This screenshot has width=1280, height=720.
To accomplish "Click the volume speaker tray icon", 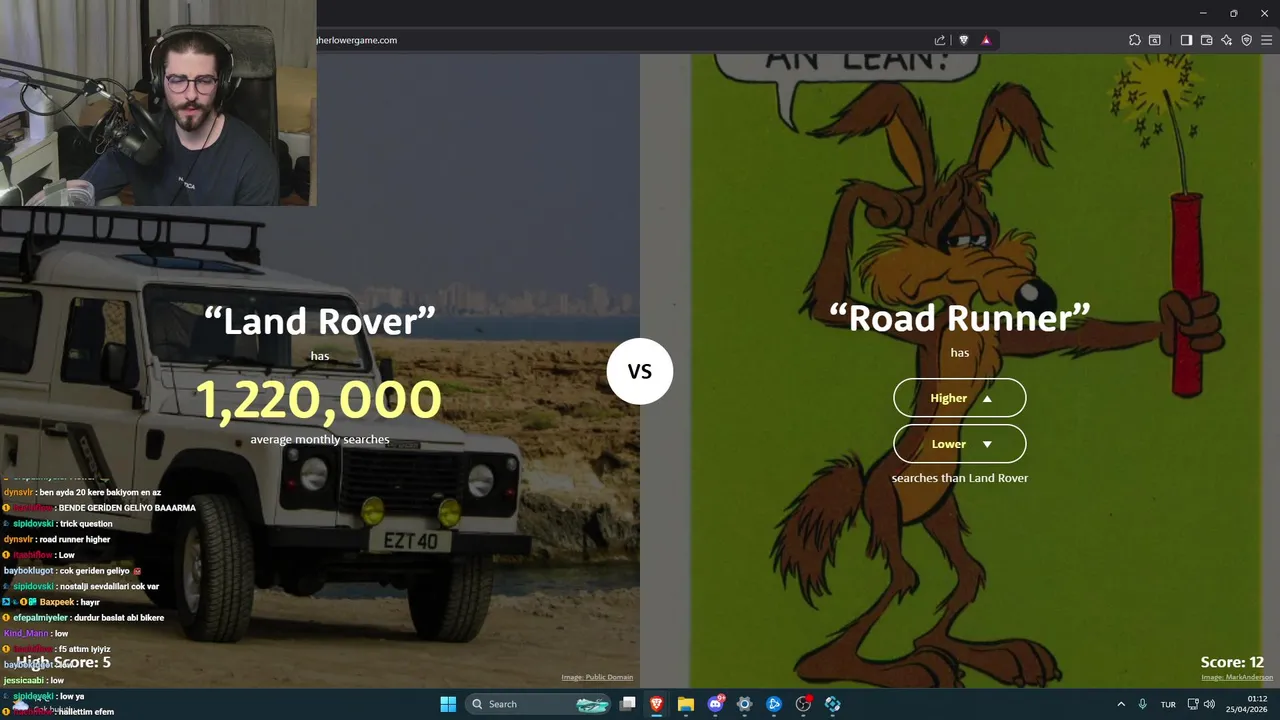I will (x=1210, y=704).
